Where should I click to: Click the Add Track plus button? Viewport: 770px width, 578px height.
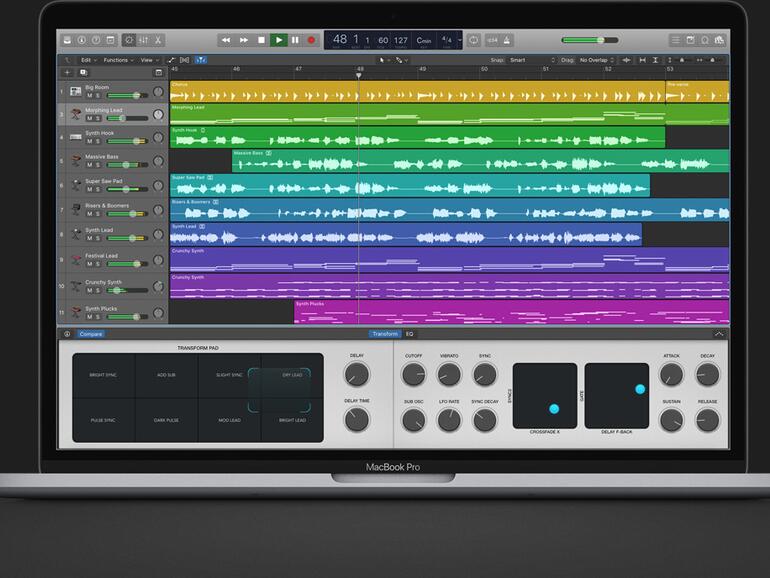(67, 73)
